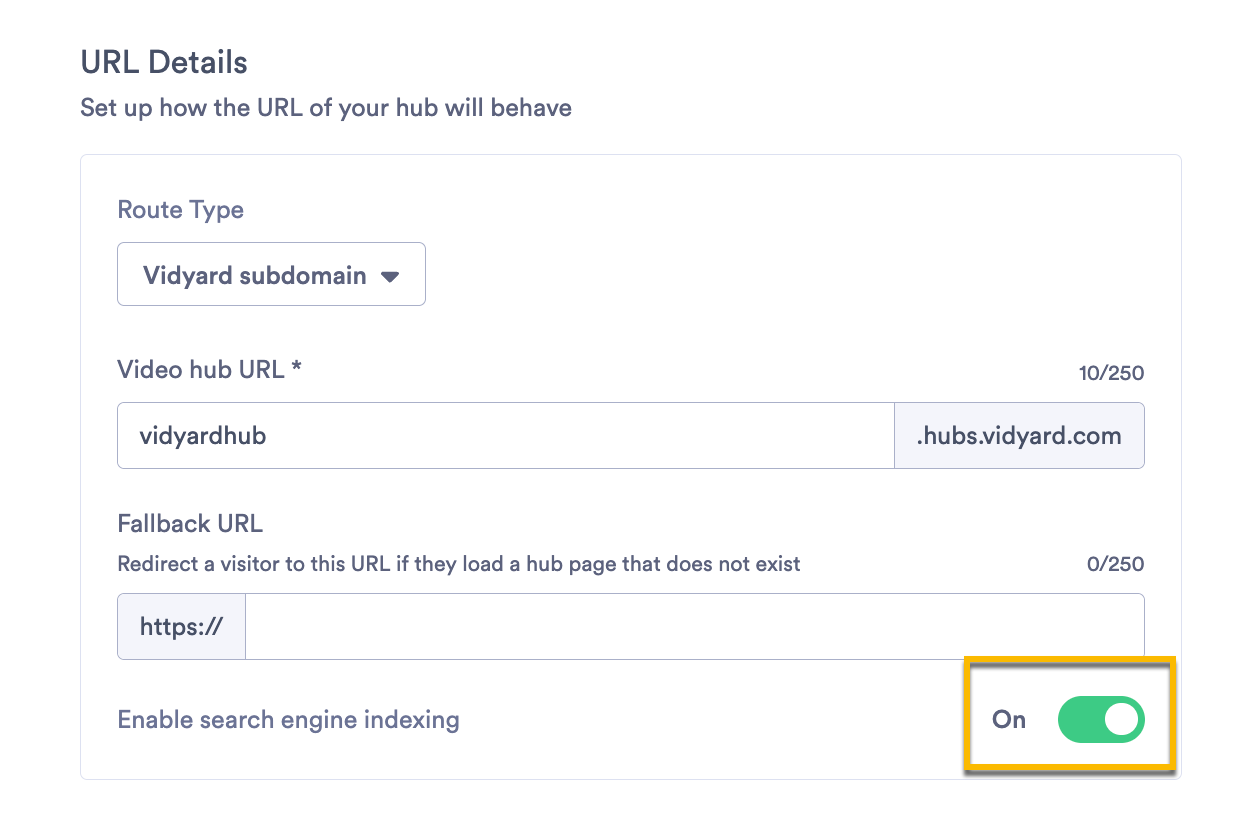Click the Route Type label
1244x830 pixels.
tap(181, 210)
